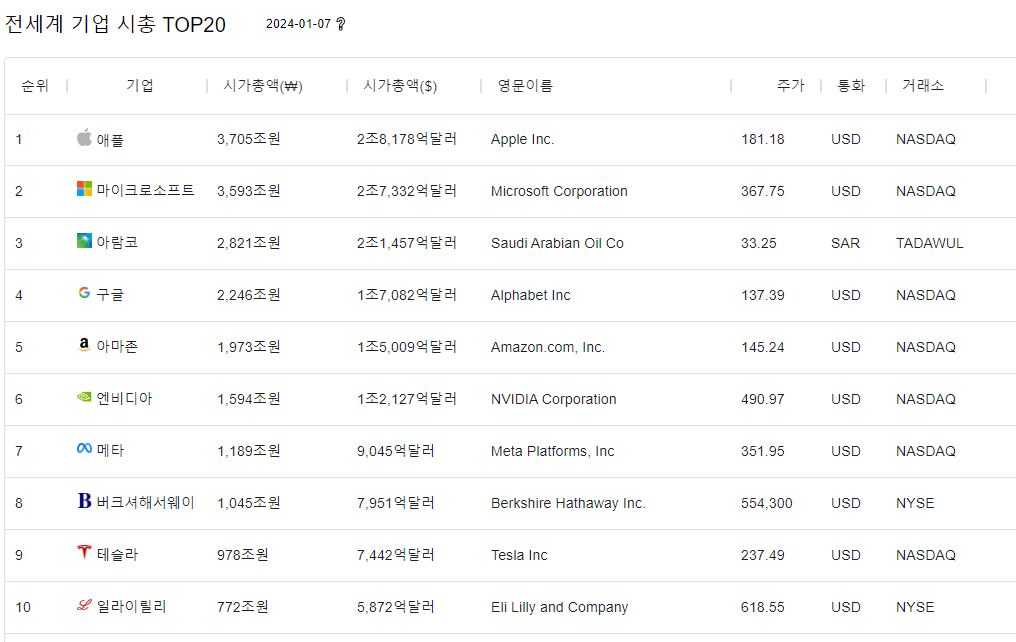This screenshot has height=642, width=1016.
Task: Click the Google G logo icon
Action: click(x=84, y=293)
